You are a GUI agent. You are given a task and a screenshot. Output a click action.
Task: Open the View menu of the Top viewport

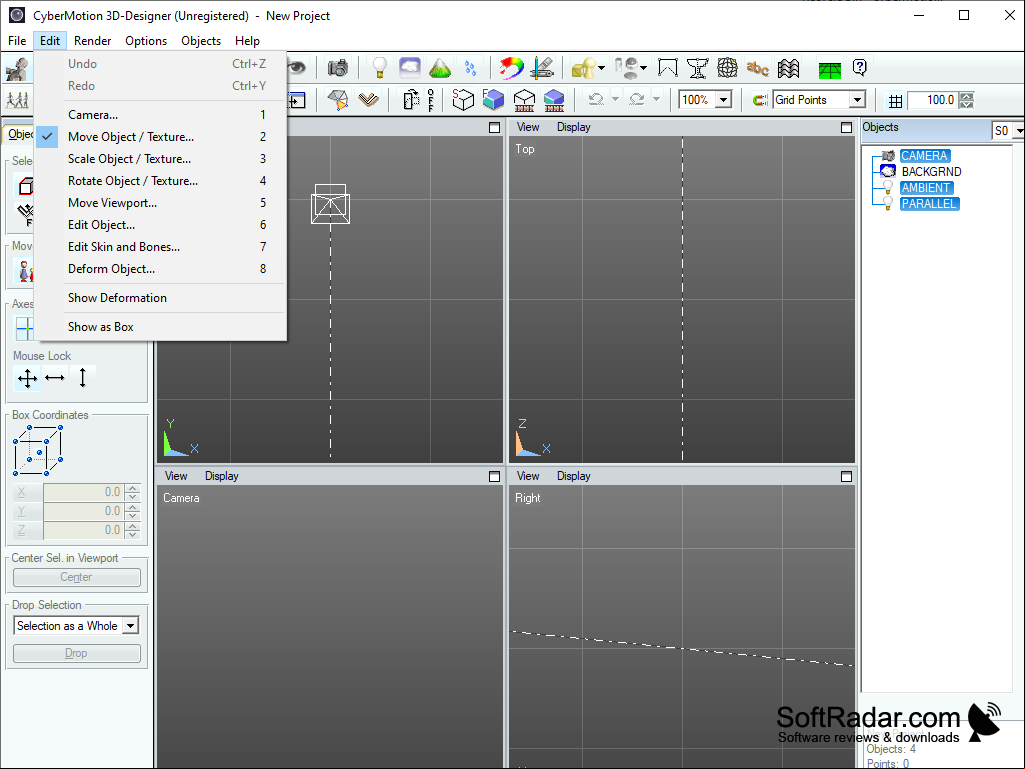[528, 128]
